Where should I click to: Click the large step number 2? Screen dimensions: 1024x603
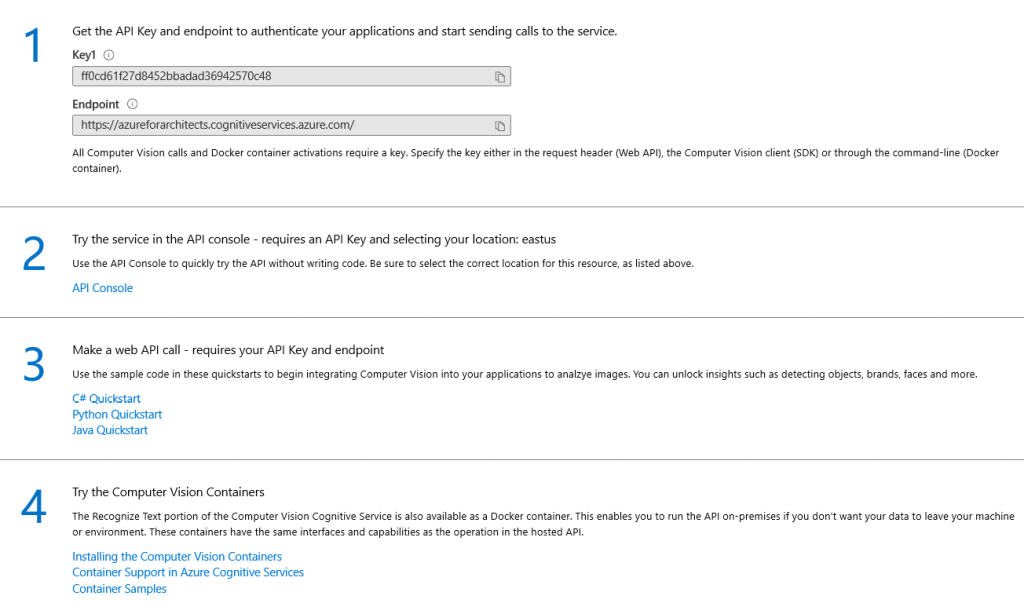[x=34, y=256]
